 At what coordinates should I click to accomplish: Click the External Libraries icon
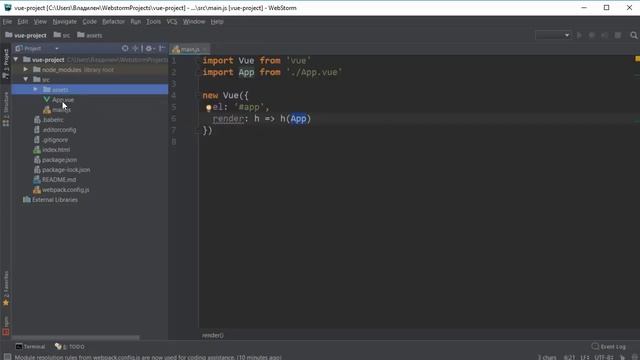click(27, 200)
